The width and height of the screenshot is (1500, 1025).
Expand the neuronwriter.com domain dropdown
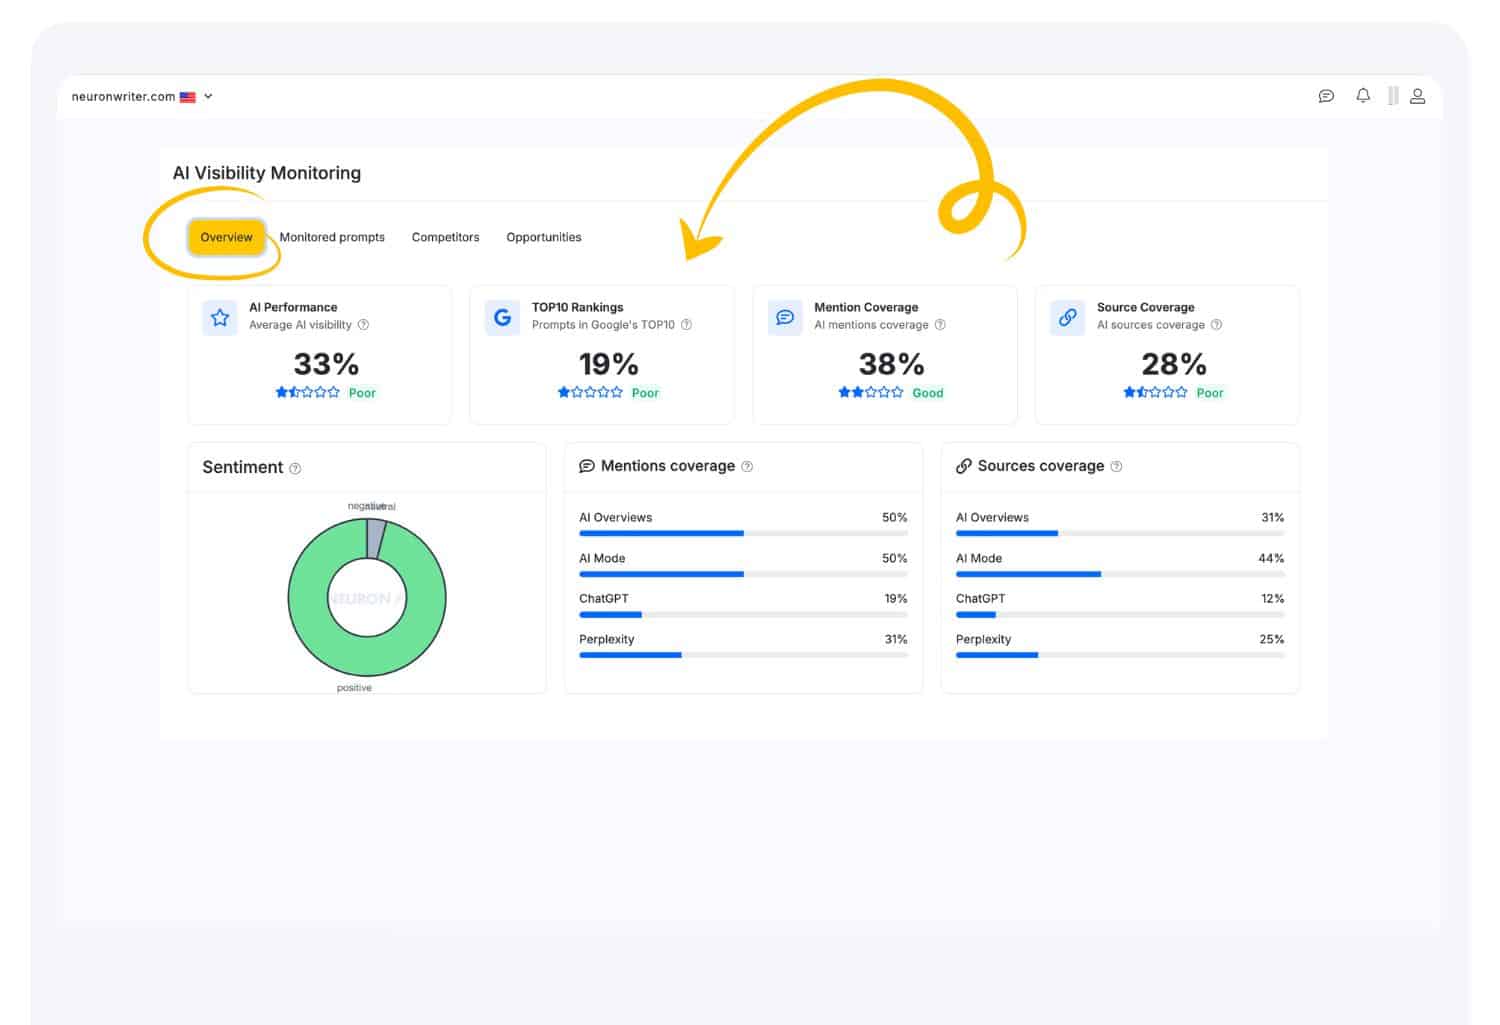pos(208,96)
